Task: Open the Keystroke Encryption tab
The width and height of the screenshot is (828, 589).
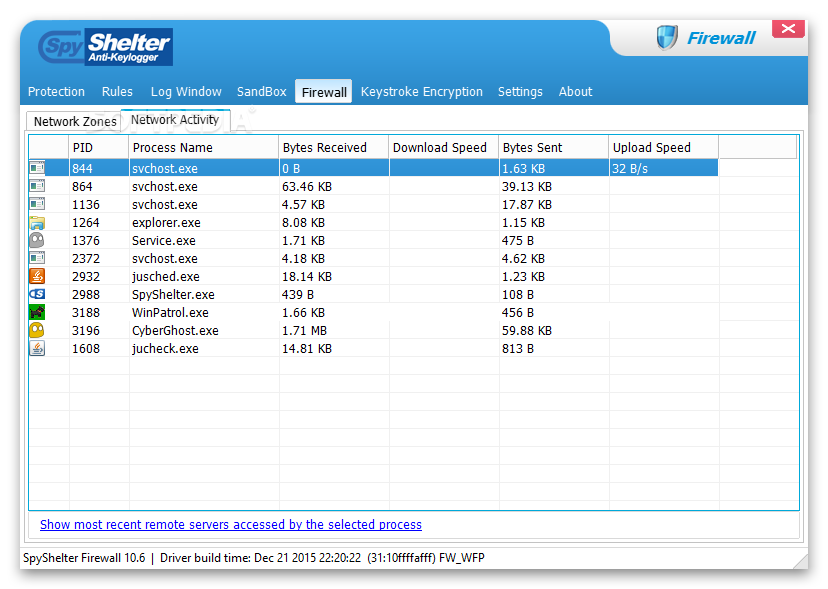Action: 421,91
